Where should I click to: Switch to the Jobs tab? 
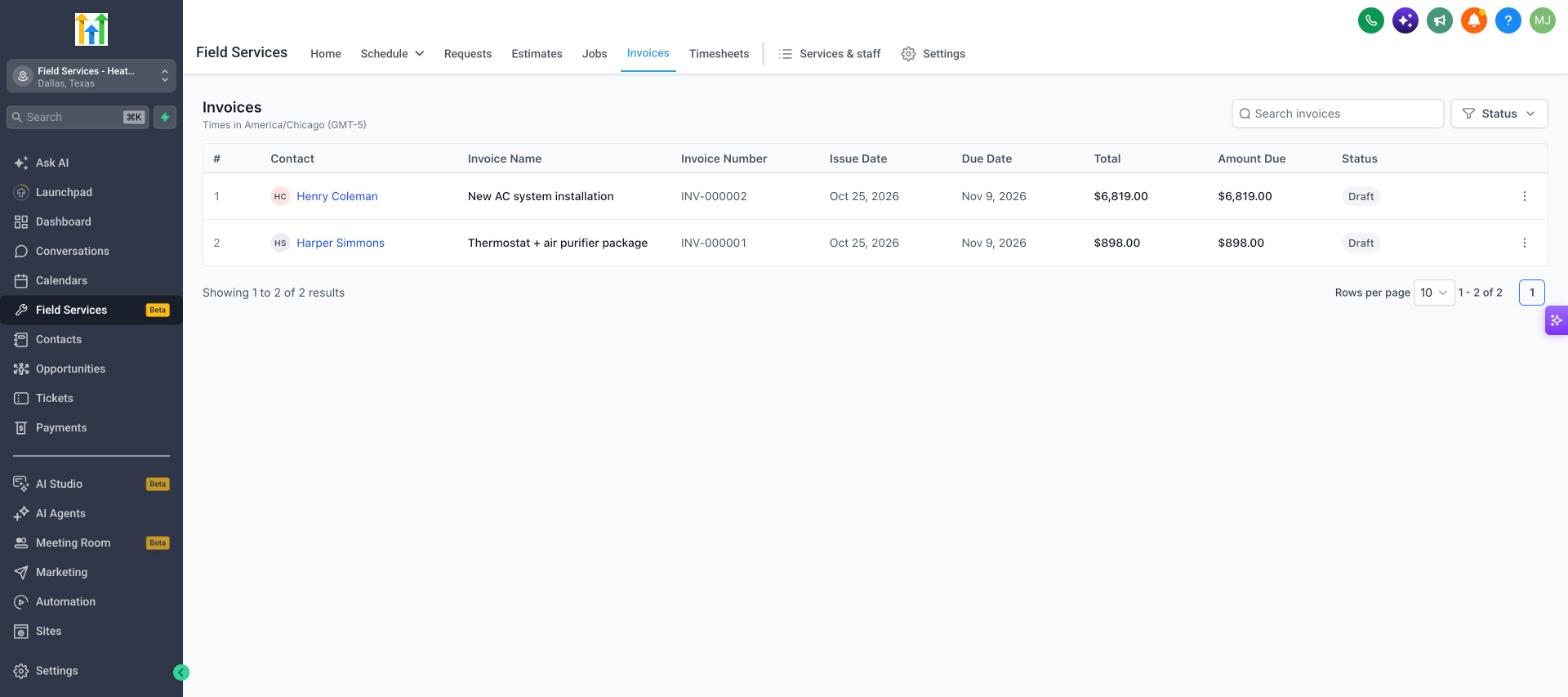[594, 54]
